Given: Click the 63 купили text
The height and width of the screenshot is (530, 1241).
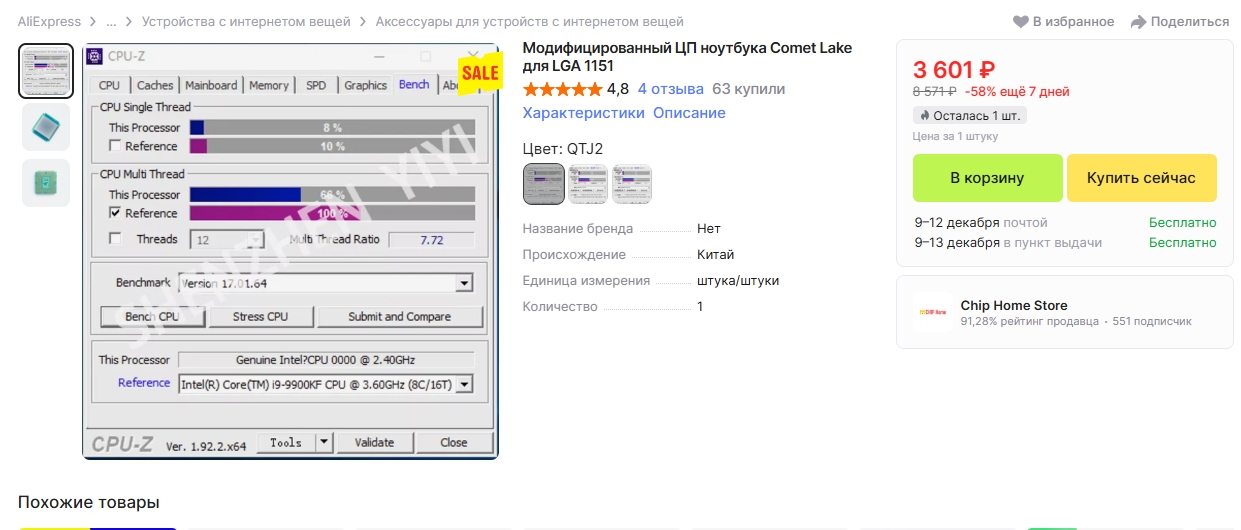Looking at the screenshot, I should point(749,89).
